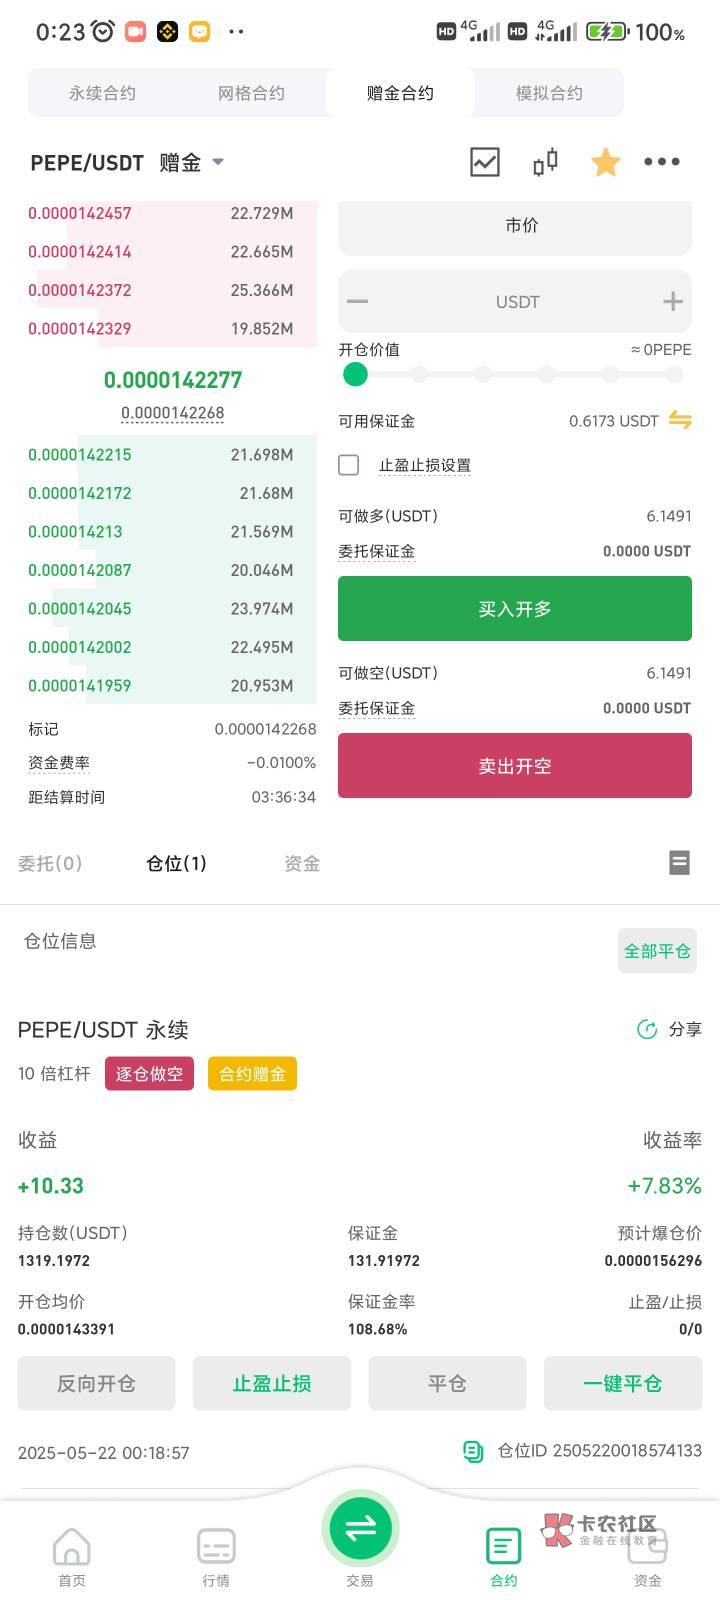Open the three-dot more options menu
The height and width of the screenshot is (1600, 720).
662,162
